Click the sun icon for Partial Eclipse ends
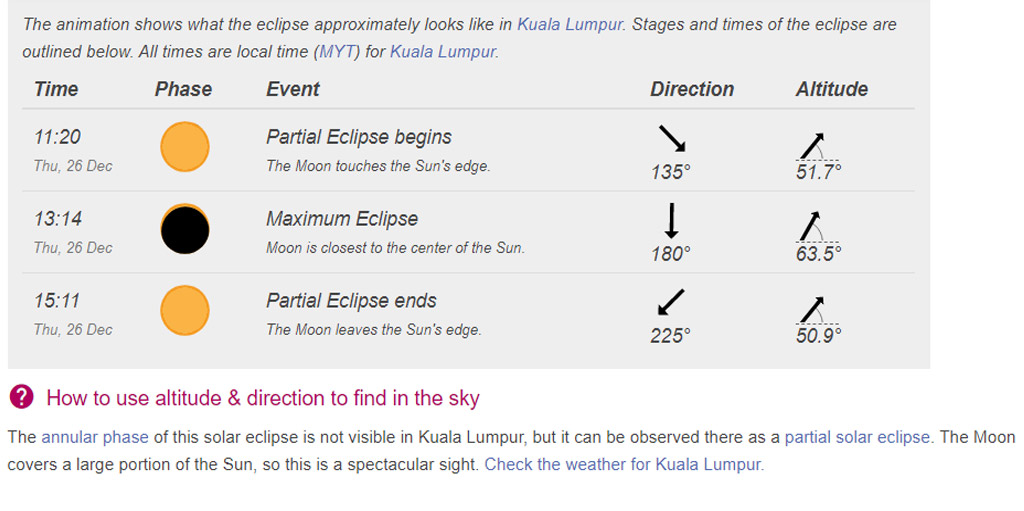 click(x=185, y=311)
